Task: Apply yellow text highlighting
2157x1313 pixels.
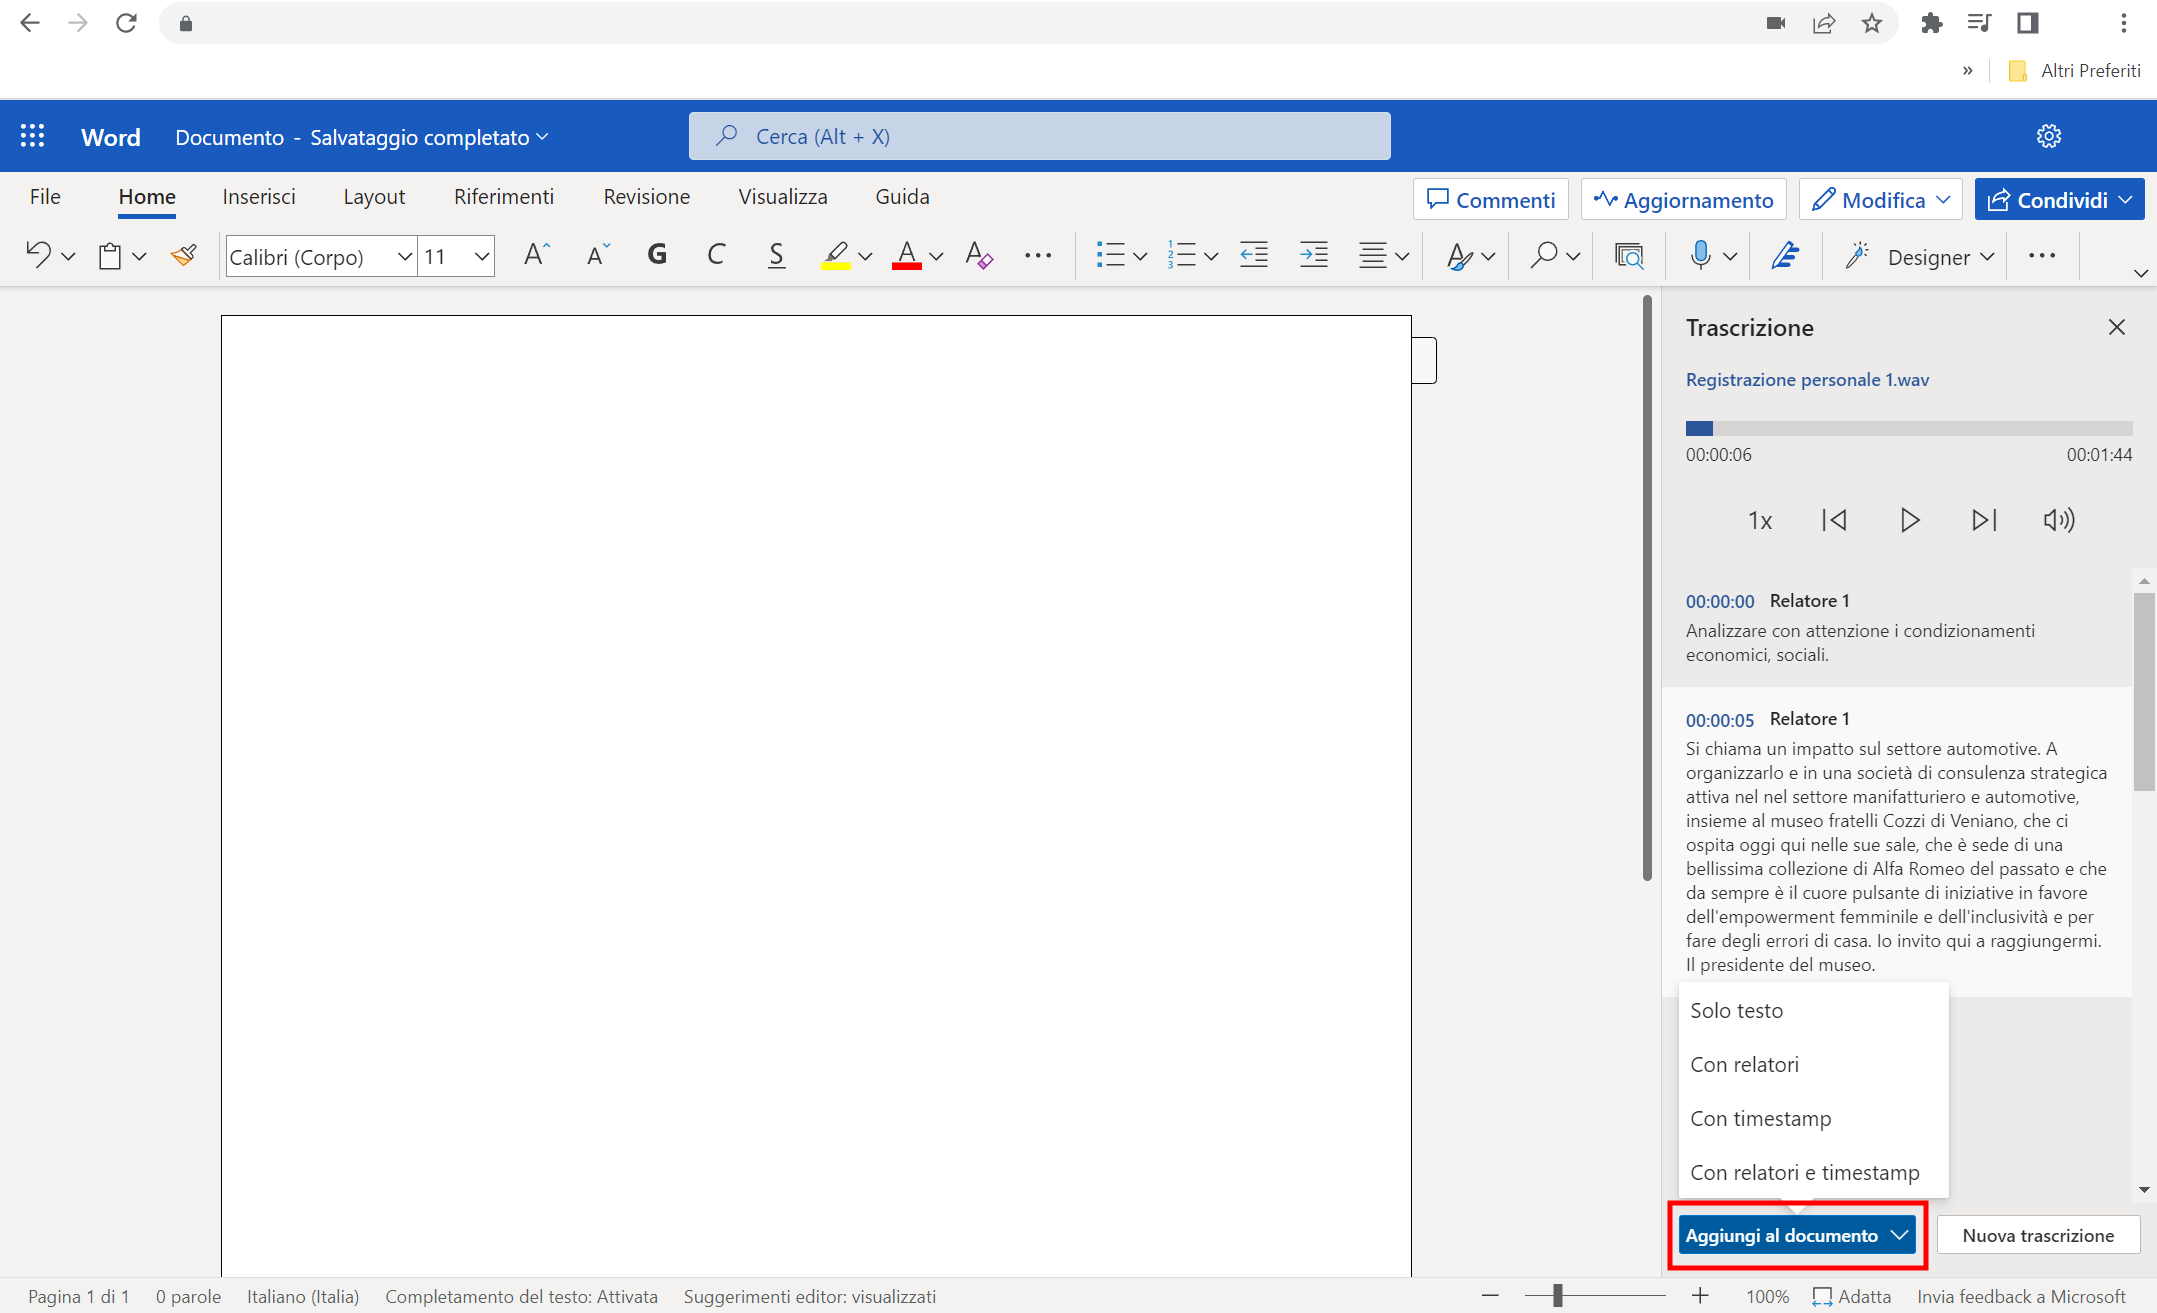Action: [838, 256]
